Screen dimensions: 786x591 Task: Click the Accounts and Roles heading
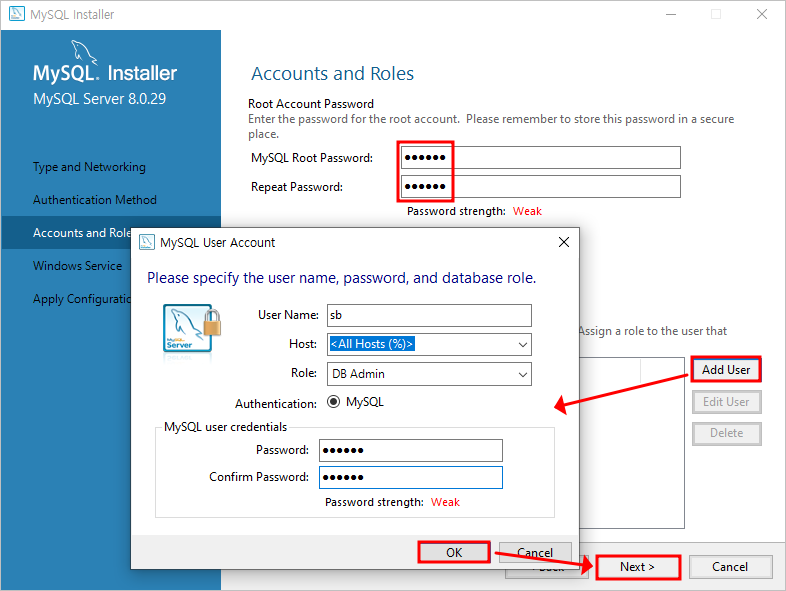tap(332, 74)
